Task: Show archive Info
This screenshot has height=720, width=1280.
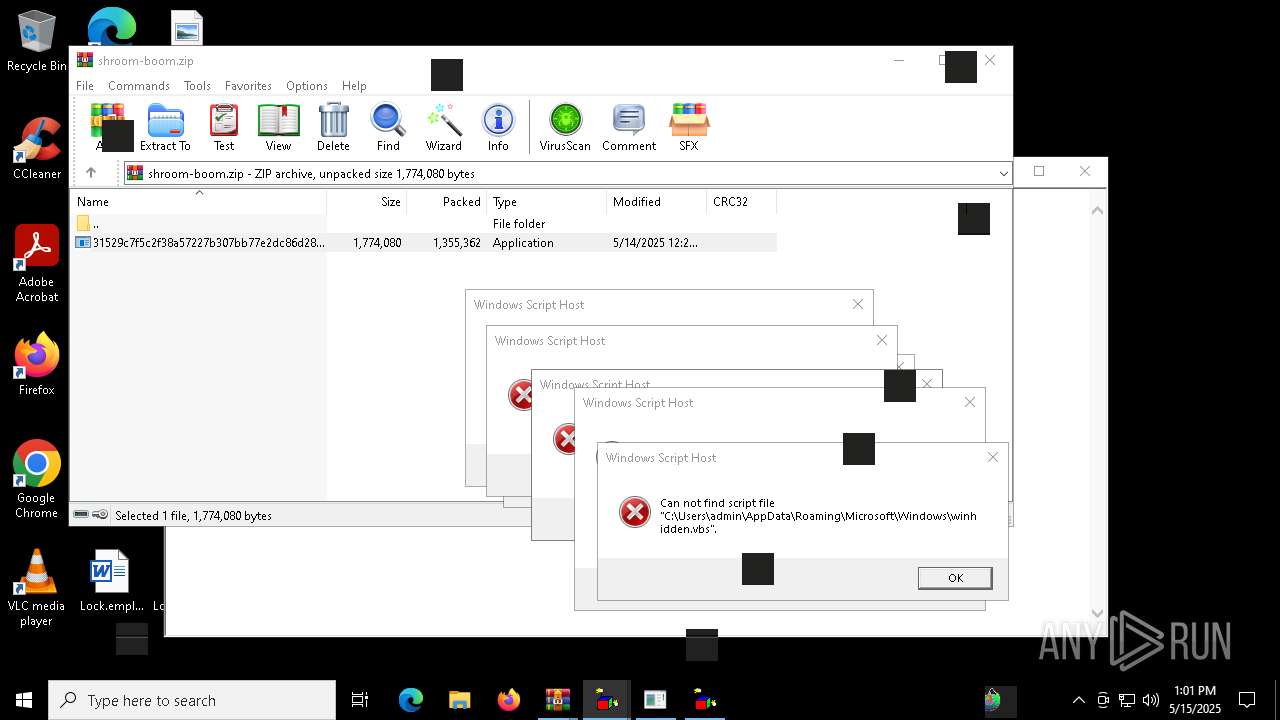Action: (x=498, y=127)
